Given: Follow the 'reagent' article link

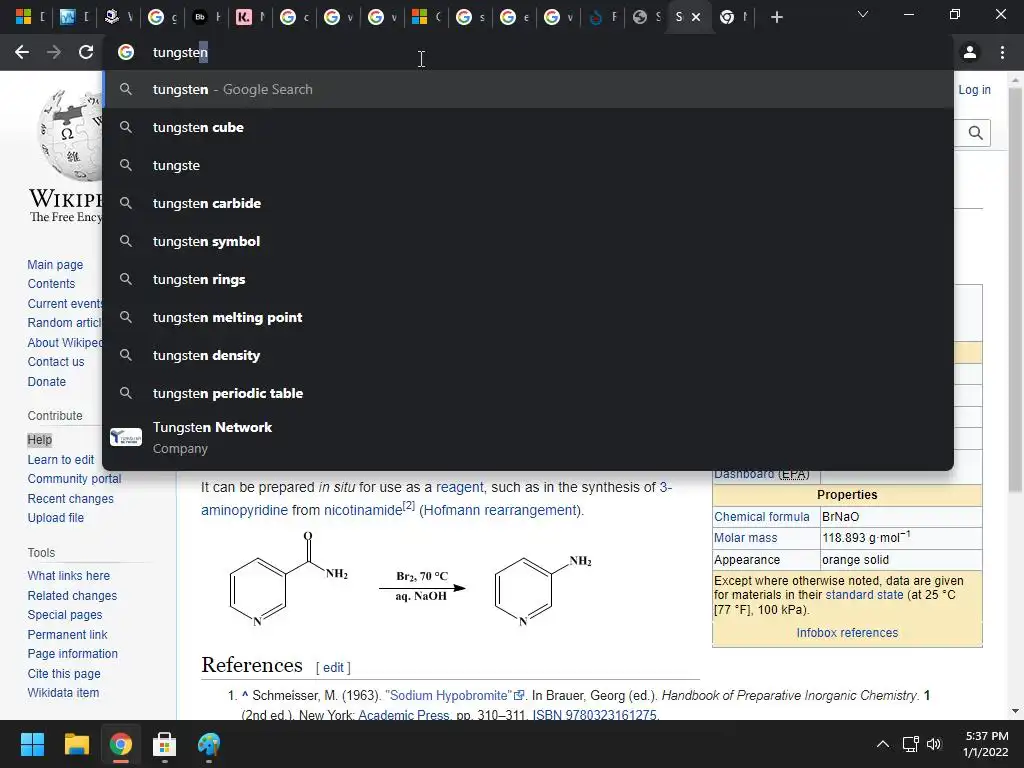Looking at the screenshot, I should pyautogui.click(x=460, y=487).
